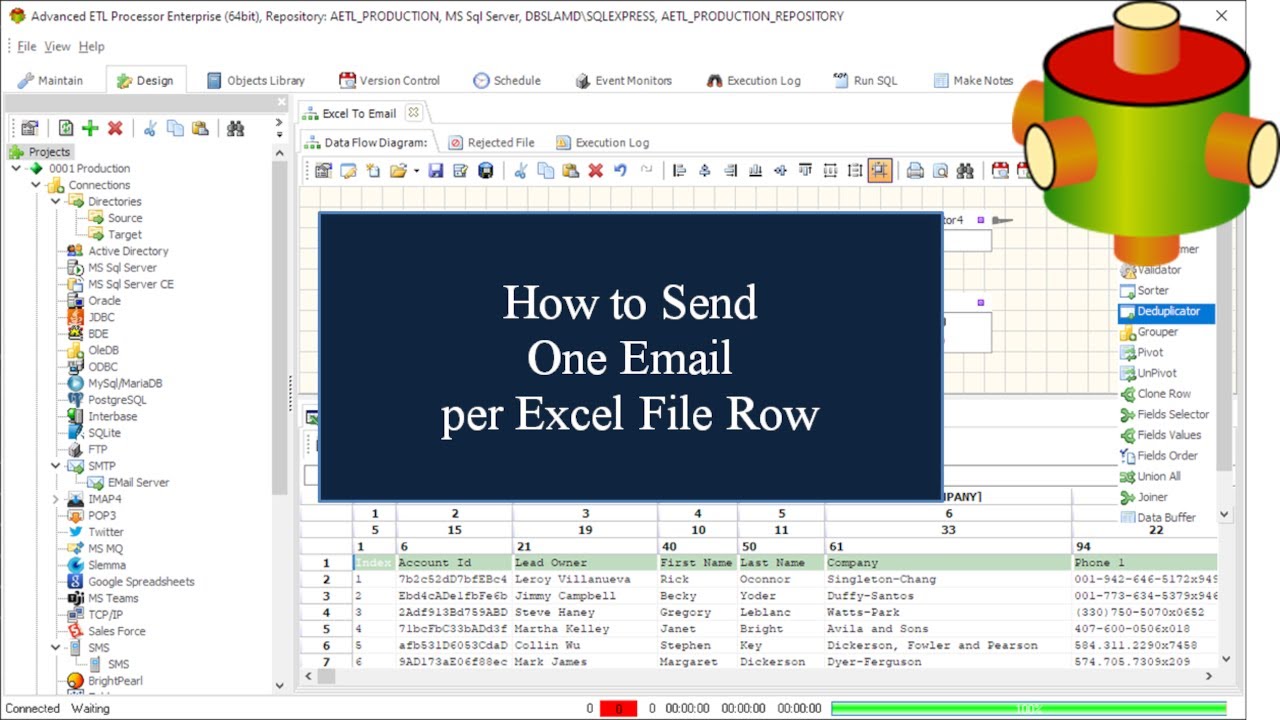
Task: Click the 'Singleton-Chang' company cell
Action: point(948,579)
